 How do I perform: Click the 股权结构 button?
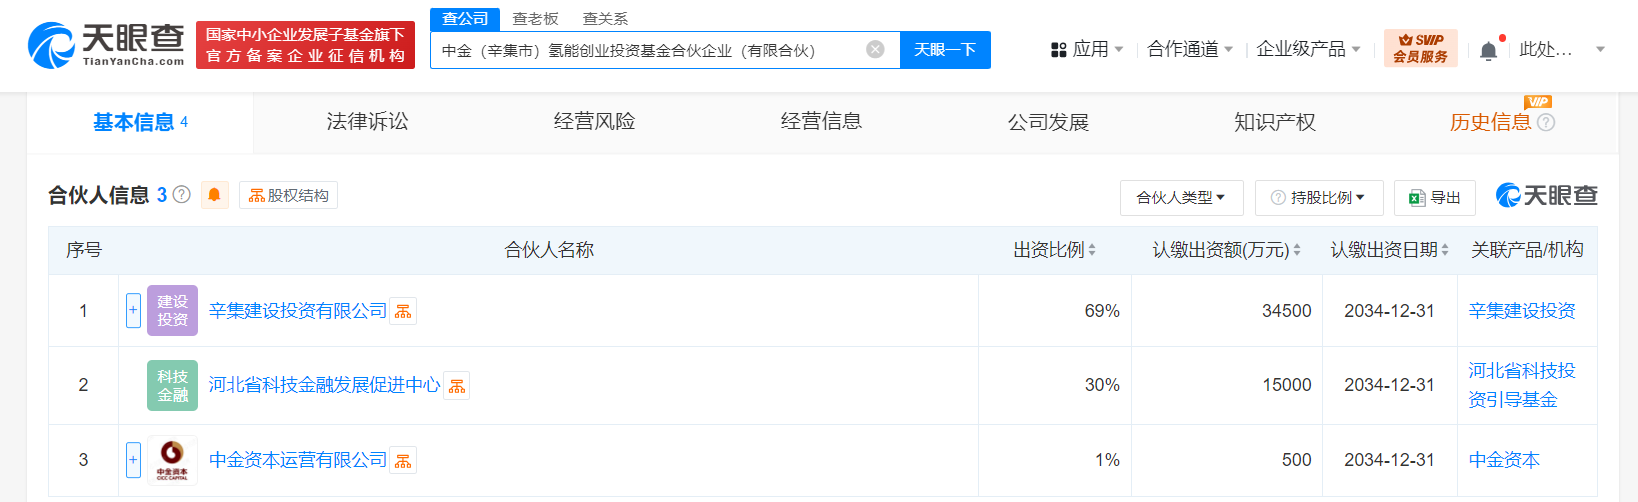point(288,195)
